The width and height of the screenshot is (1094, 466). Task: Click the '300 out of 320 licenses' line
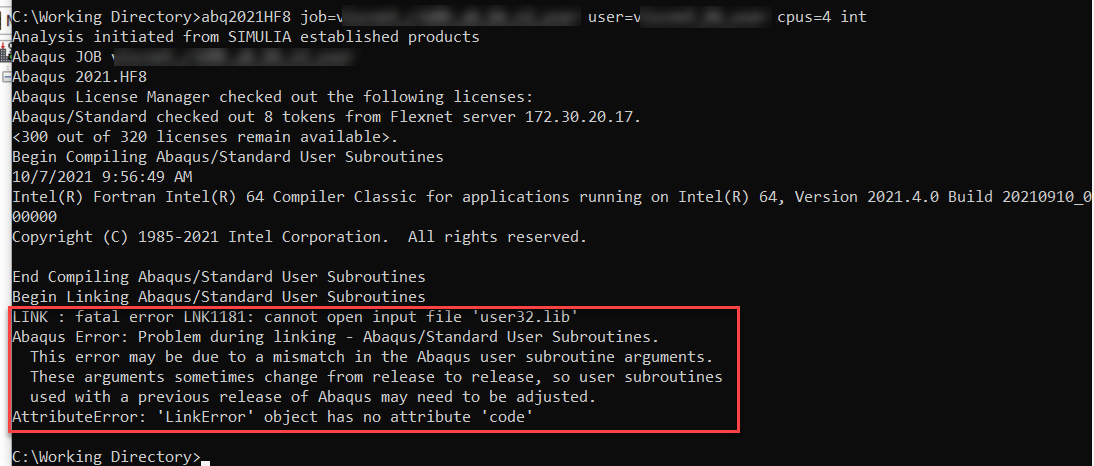click(x=204, y=137)
